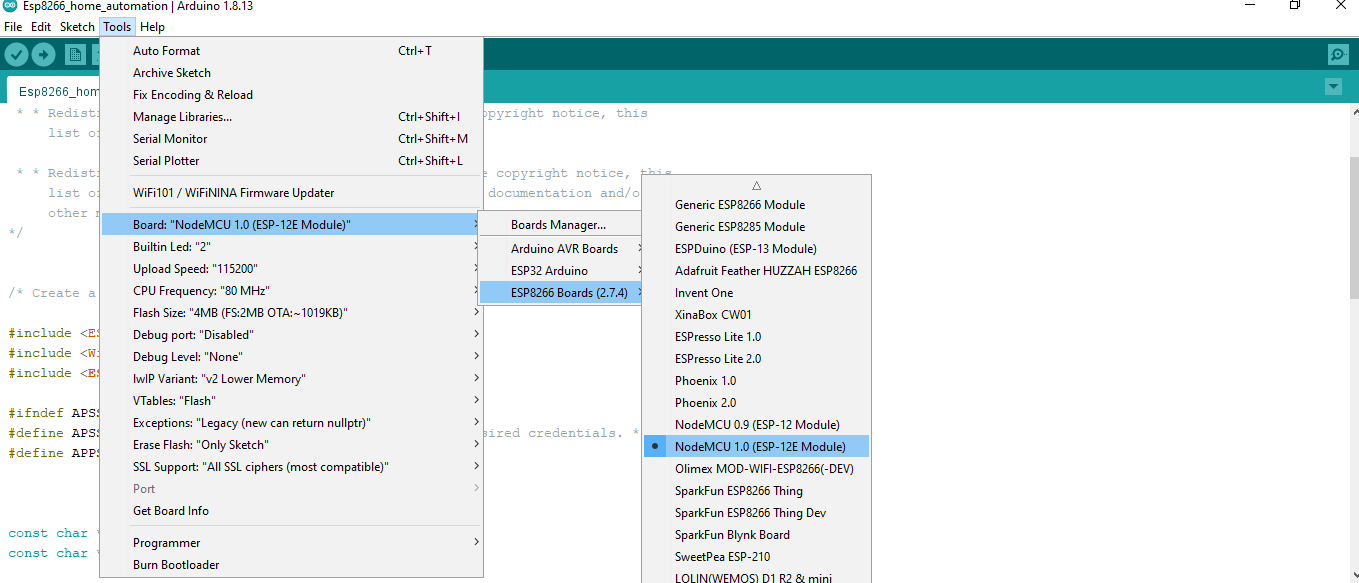Select ESPresso Lite 2.0 board
This screenshot has height=583, width=1359.
(x=756, y=359)
